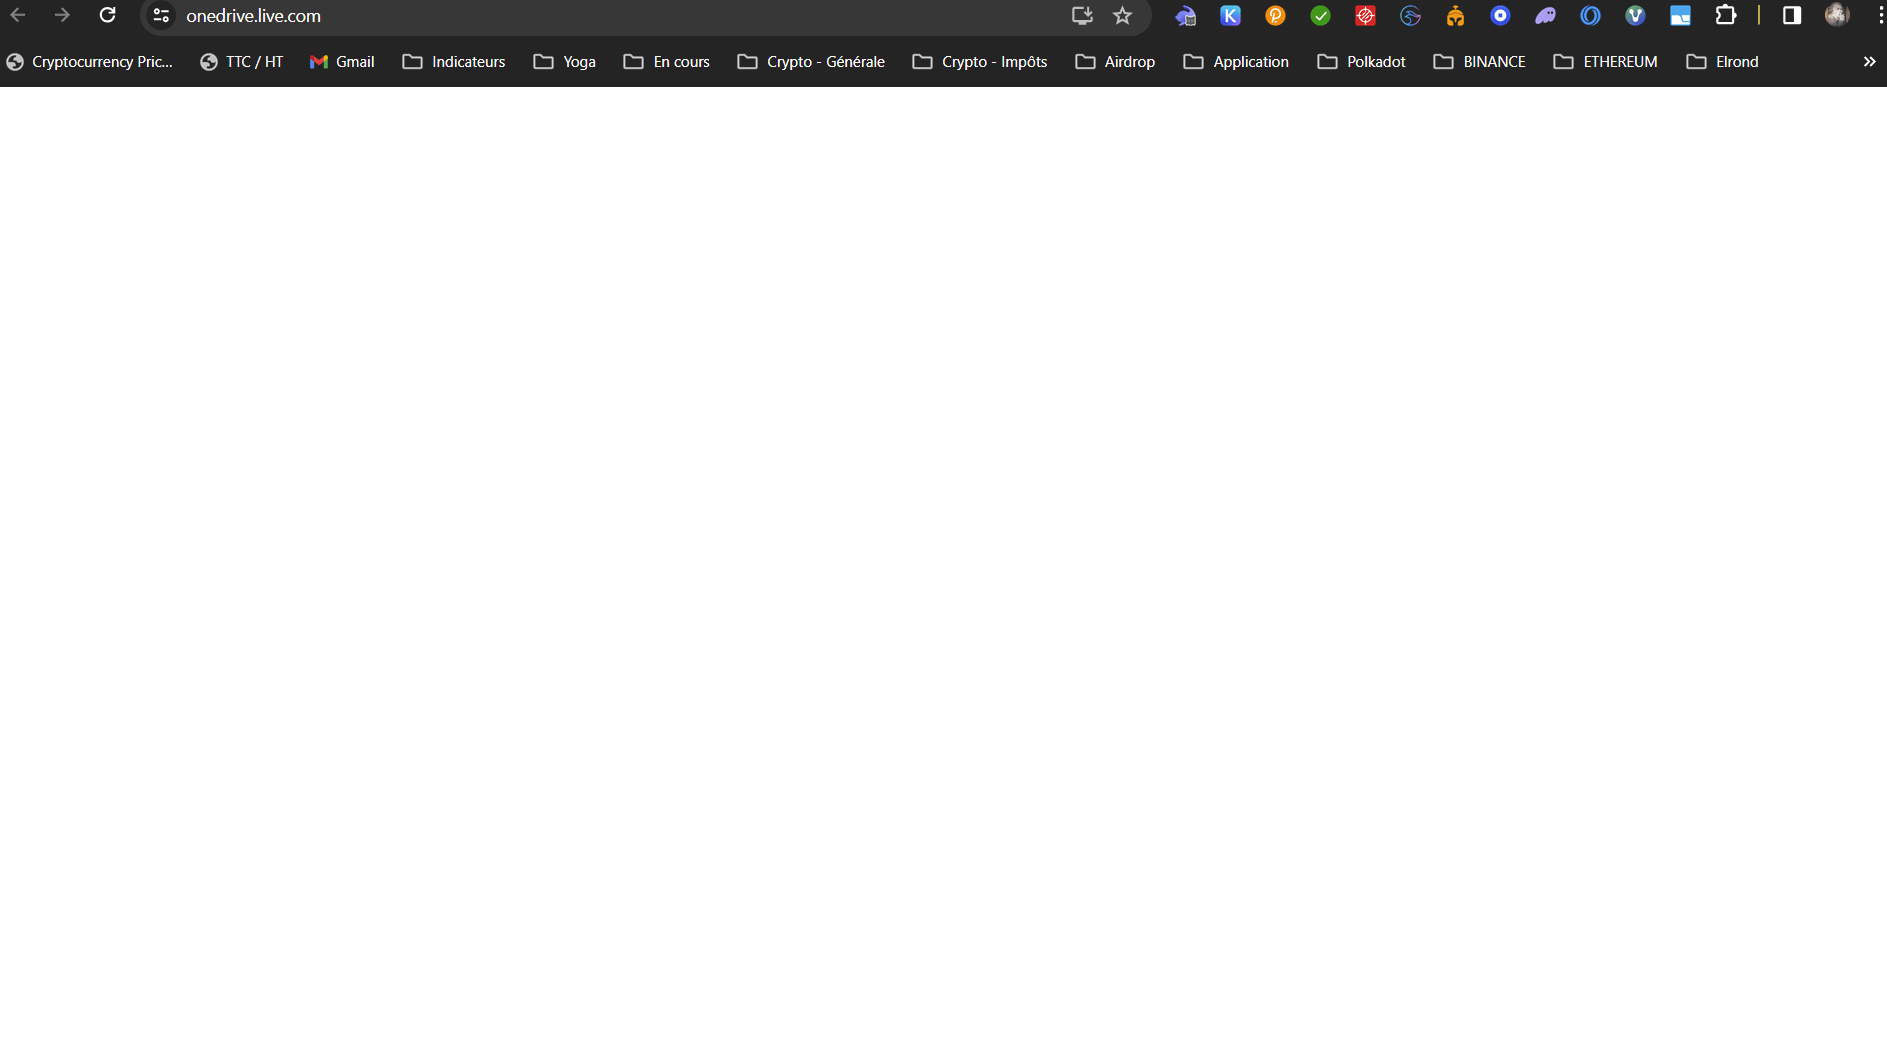The height and width of the screenshot is (1047, 1887).
Task: Open the blue V wallet extension
Action: pos(1635,15)
